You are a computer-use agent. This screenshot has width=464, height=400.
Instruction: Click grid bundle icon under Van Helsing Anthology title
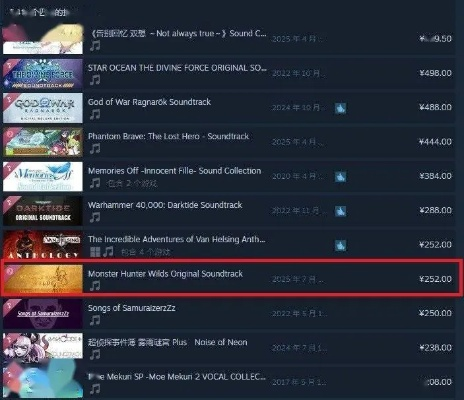[x=95, y=251]
